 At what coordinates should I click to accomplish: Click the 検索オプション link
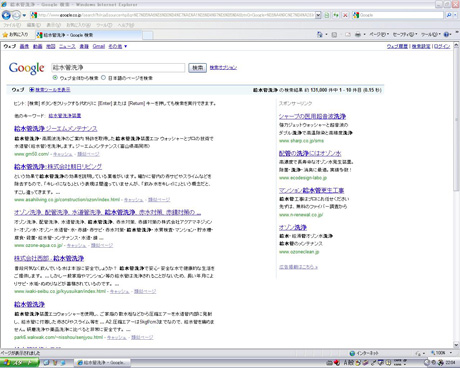pos(223,67)
